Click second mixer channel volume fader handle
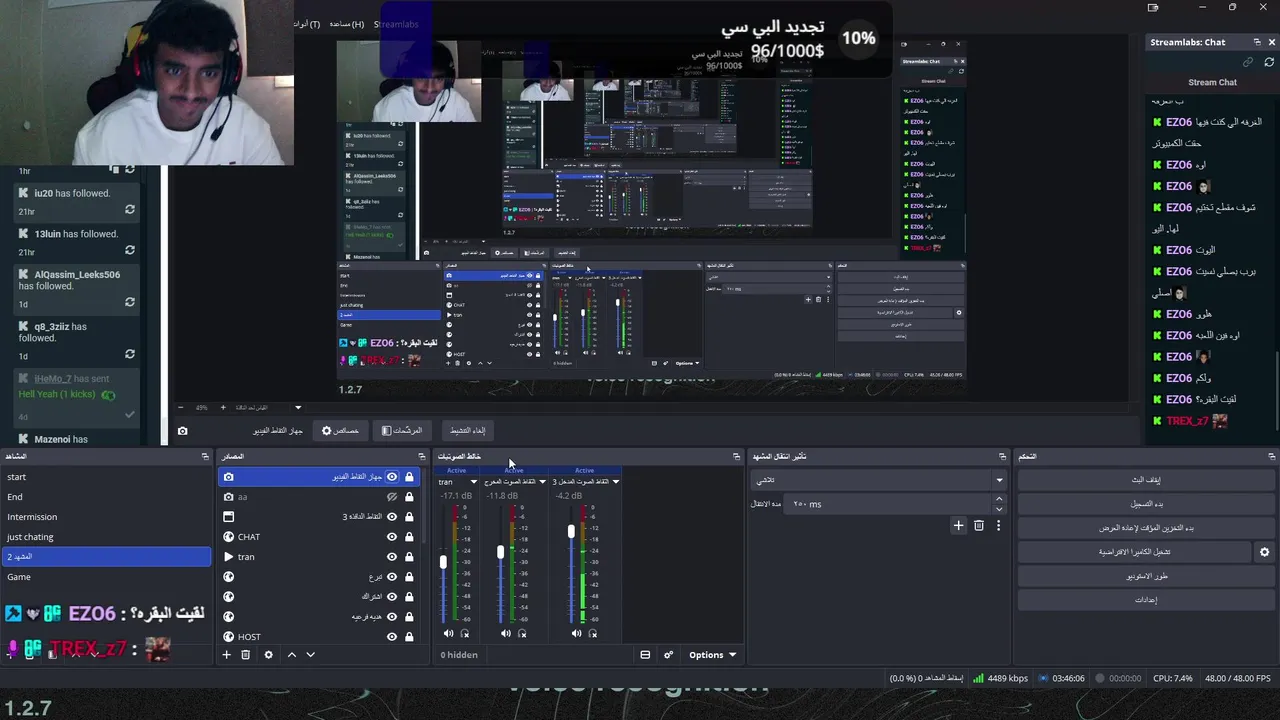 (501, 552)
